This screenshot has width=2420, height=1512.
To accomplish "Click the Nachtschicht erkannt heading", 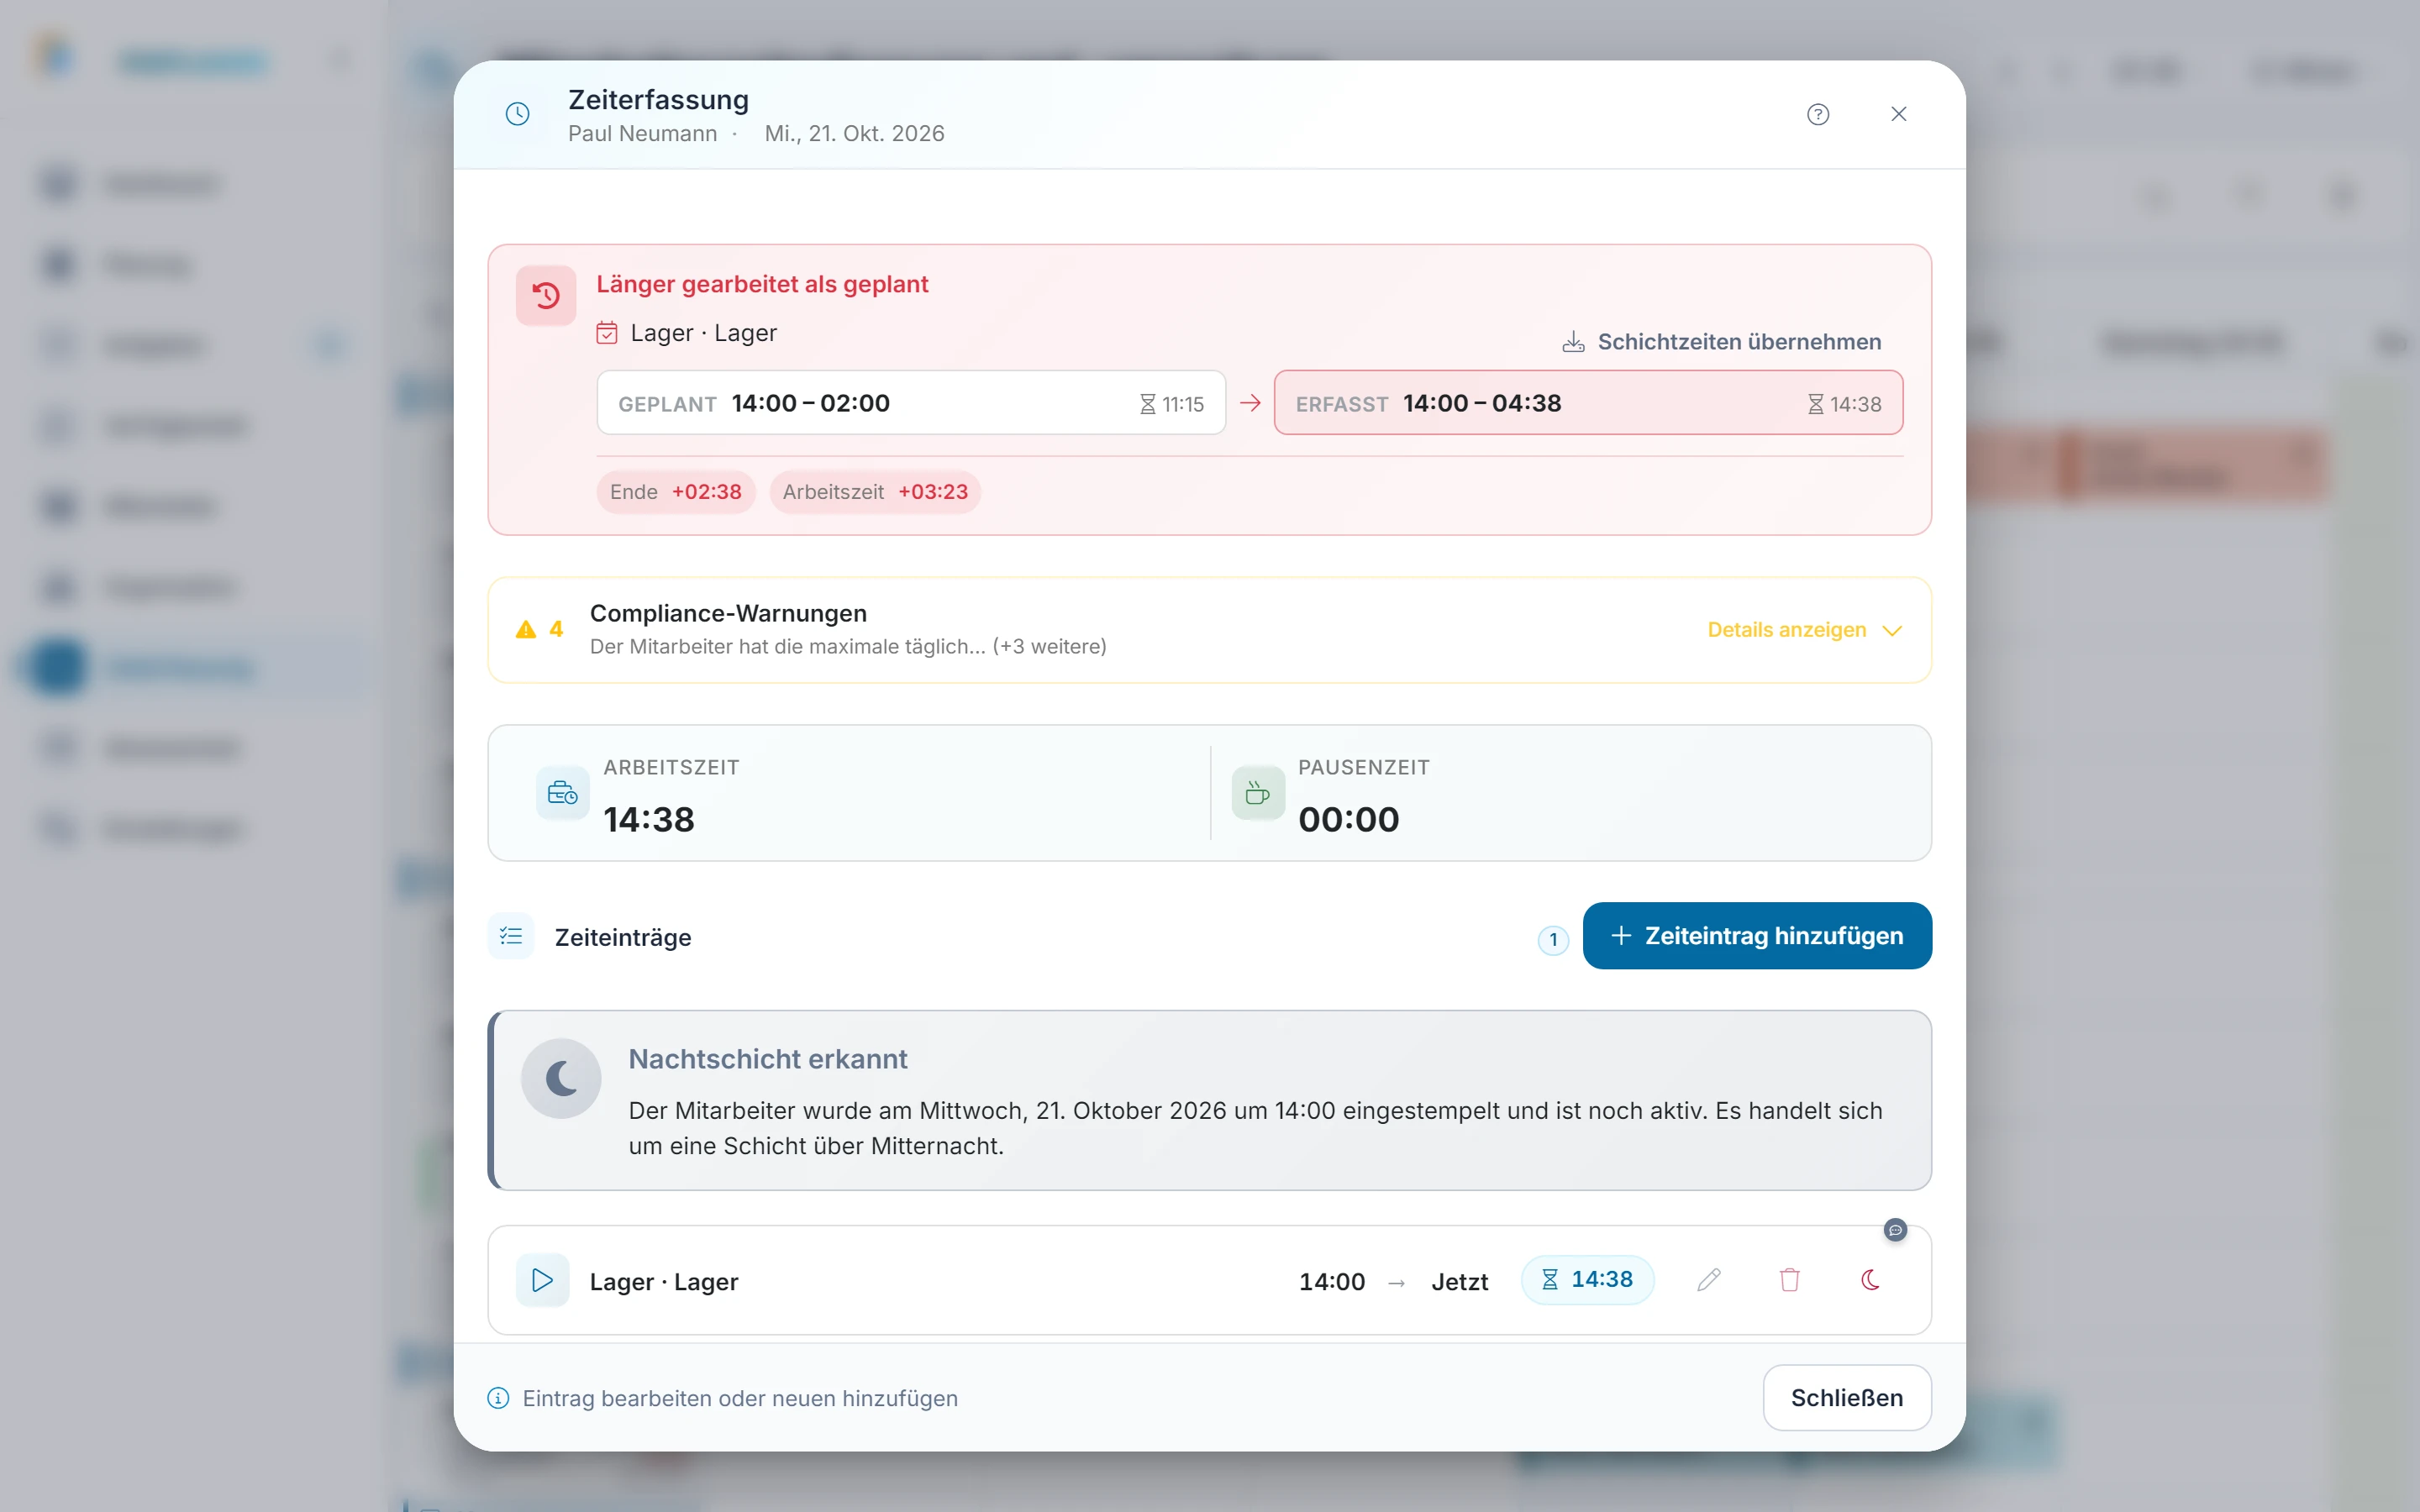I will click(x=768, y=1059).
